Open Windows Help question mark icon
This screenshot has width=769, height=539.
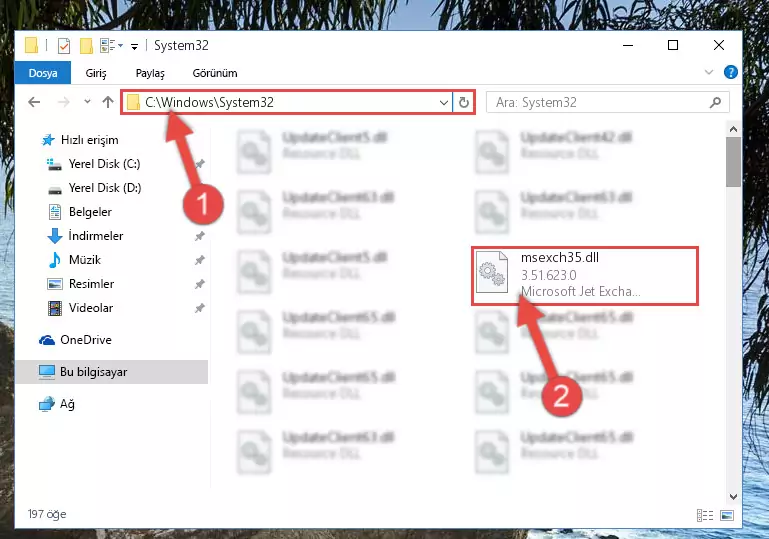tap(730, 72)
